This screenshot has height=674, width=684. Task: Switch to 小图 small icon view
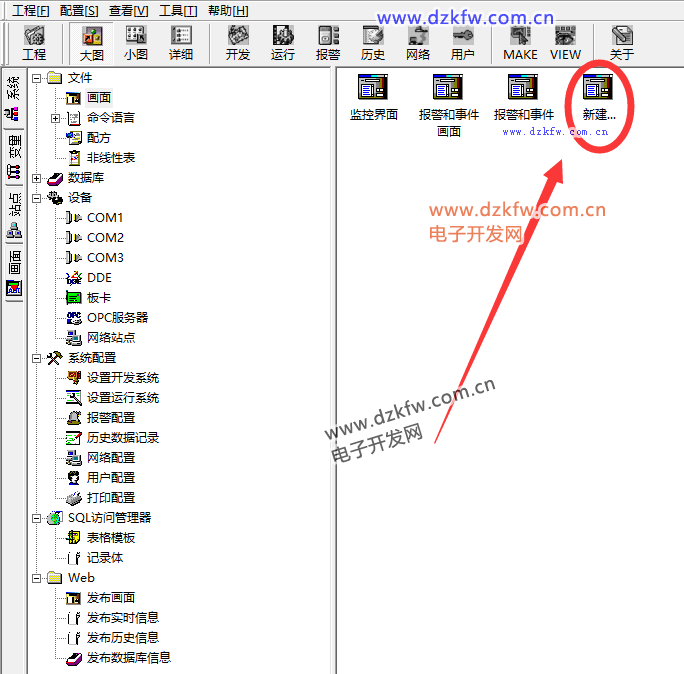point(136,43)
